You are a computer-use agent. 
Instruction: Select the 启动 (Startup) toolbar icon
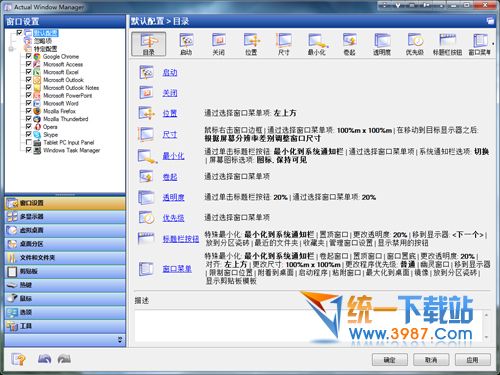186,44
